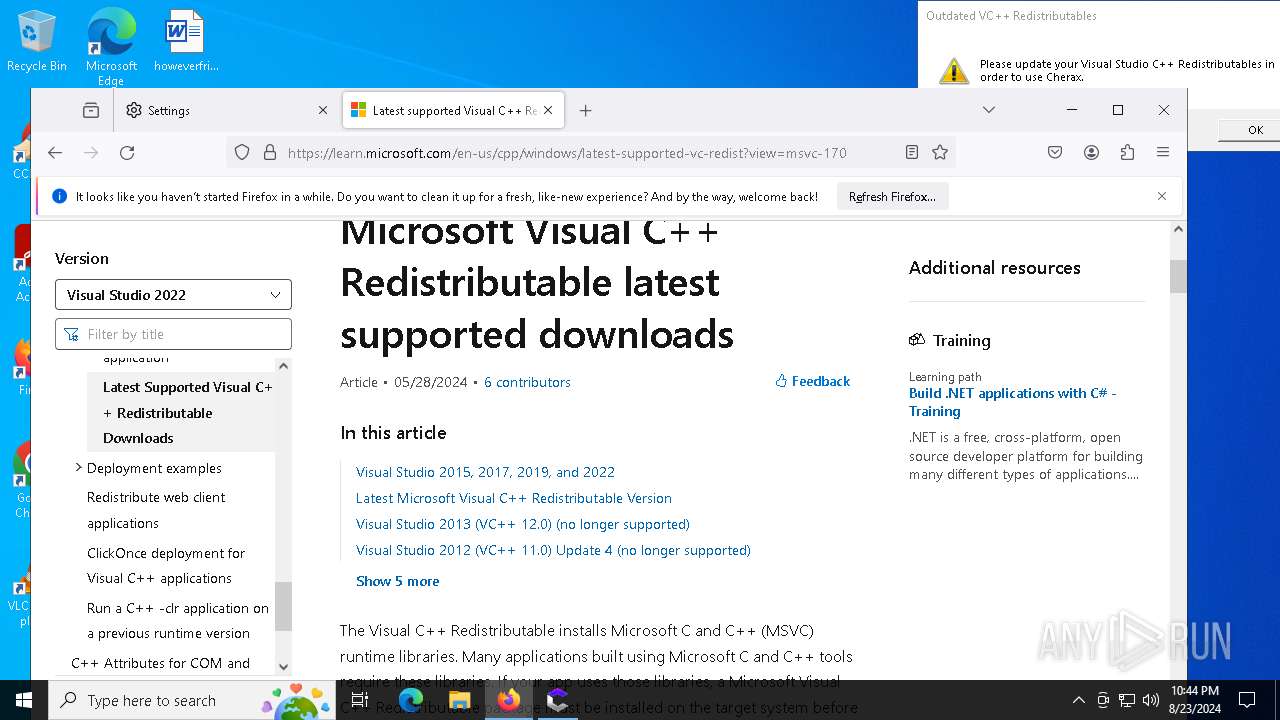1280x720 pixels.
Task: Show hidden system tray icons
Action: [1078, 700]
